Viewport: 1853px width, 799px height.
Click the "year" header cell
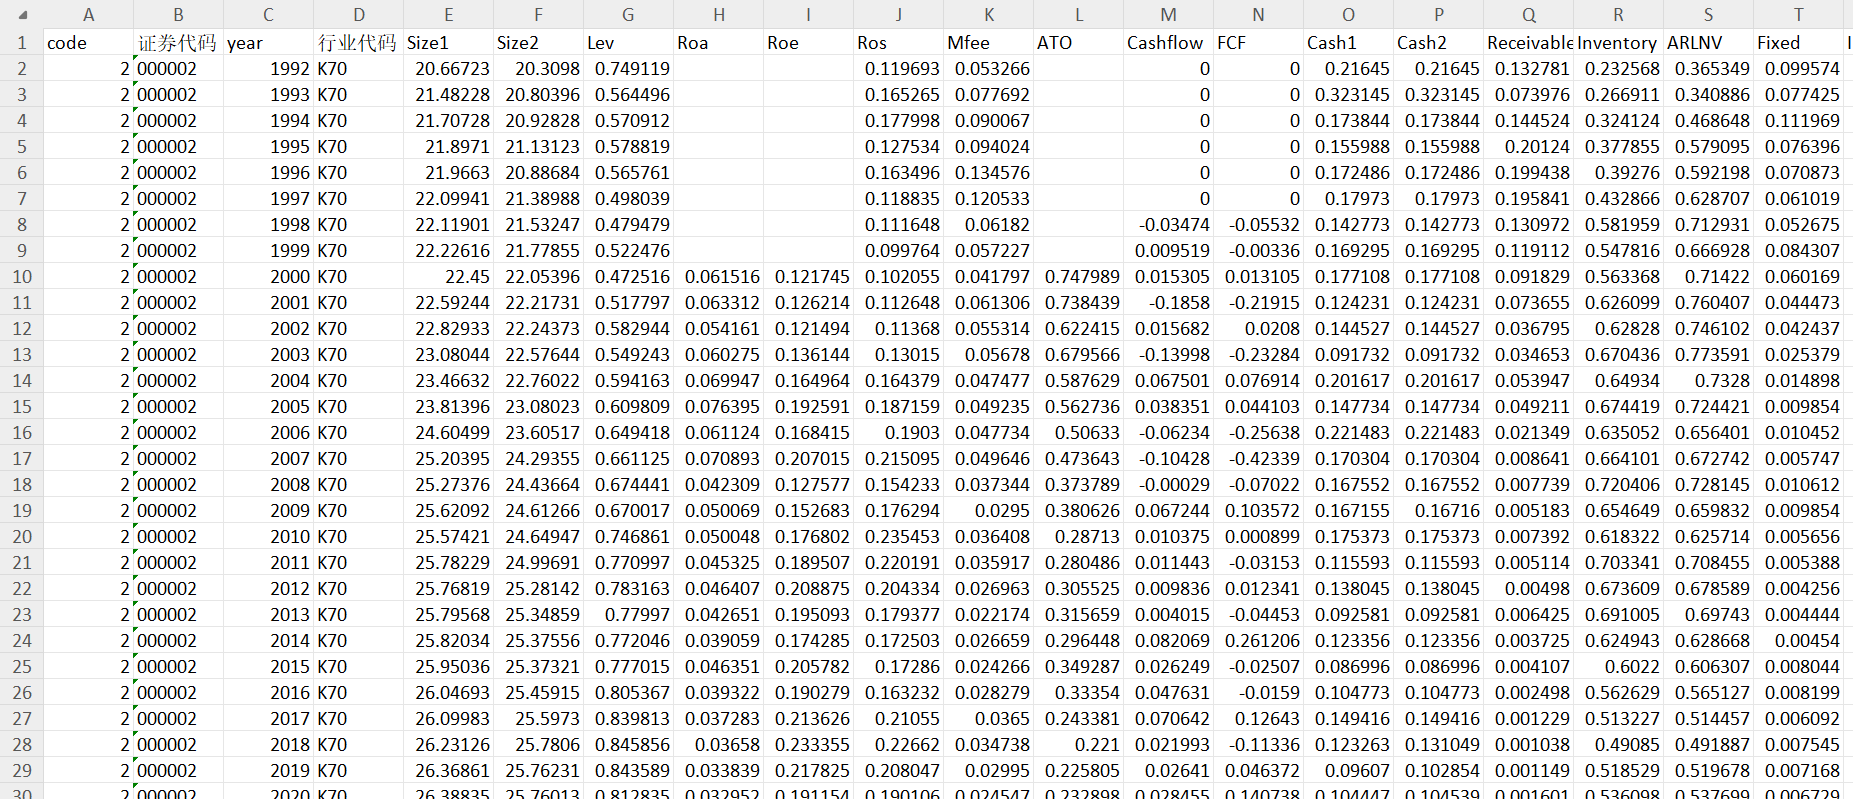269,43
